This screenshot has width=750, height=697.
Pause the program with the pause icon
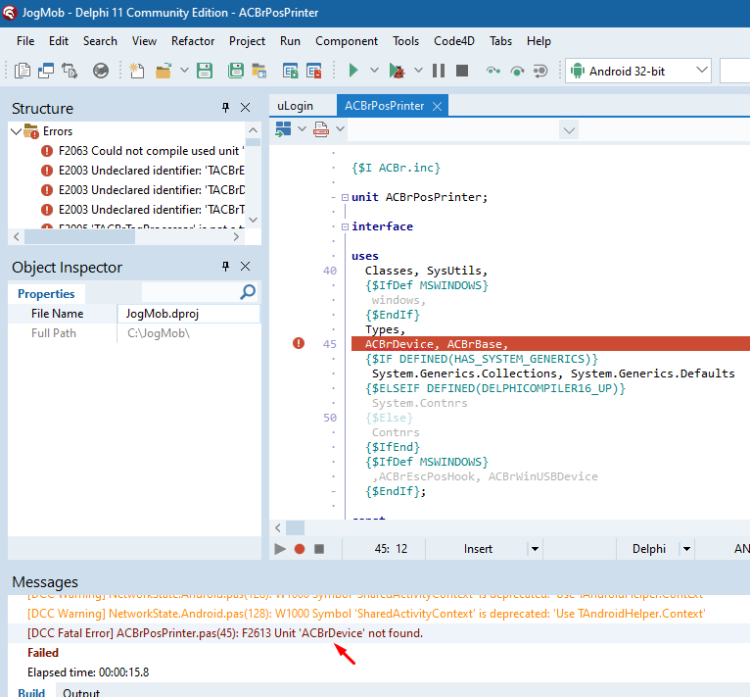coord(439,71)
